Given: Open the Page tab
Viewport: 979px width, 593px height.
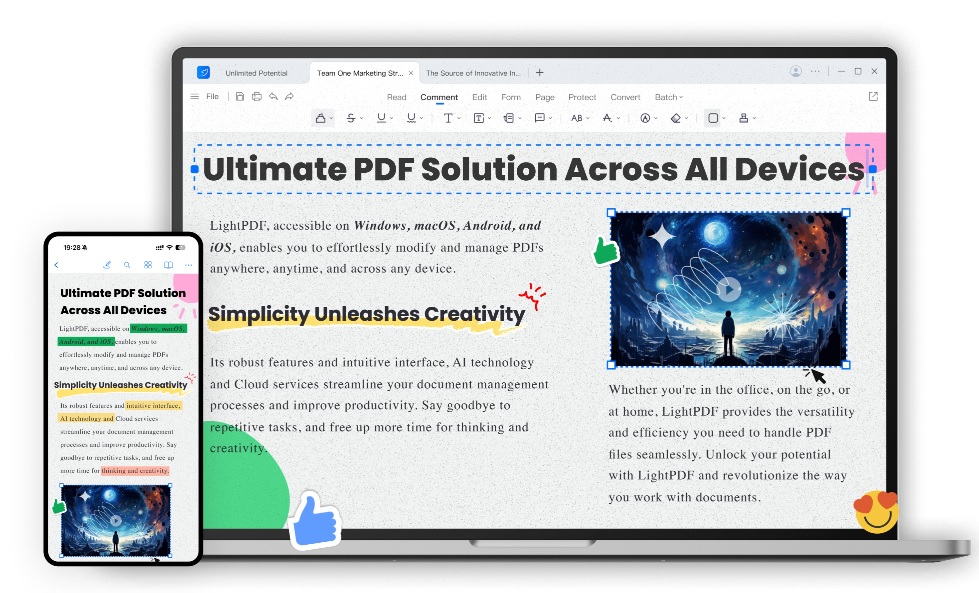Looking at the screenshot, I should tap(544, 97).
